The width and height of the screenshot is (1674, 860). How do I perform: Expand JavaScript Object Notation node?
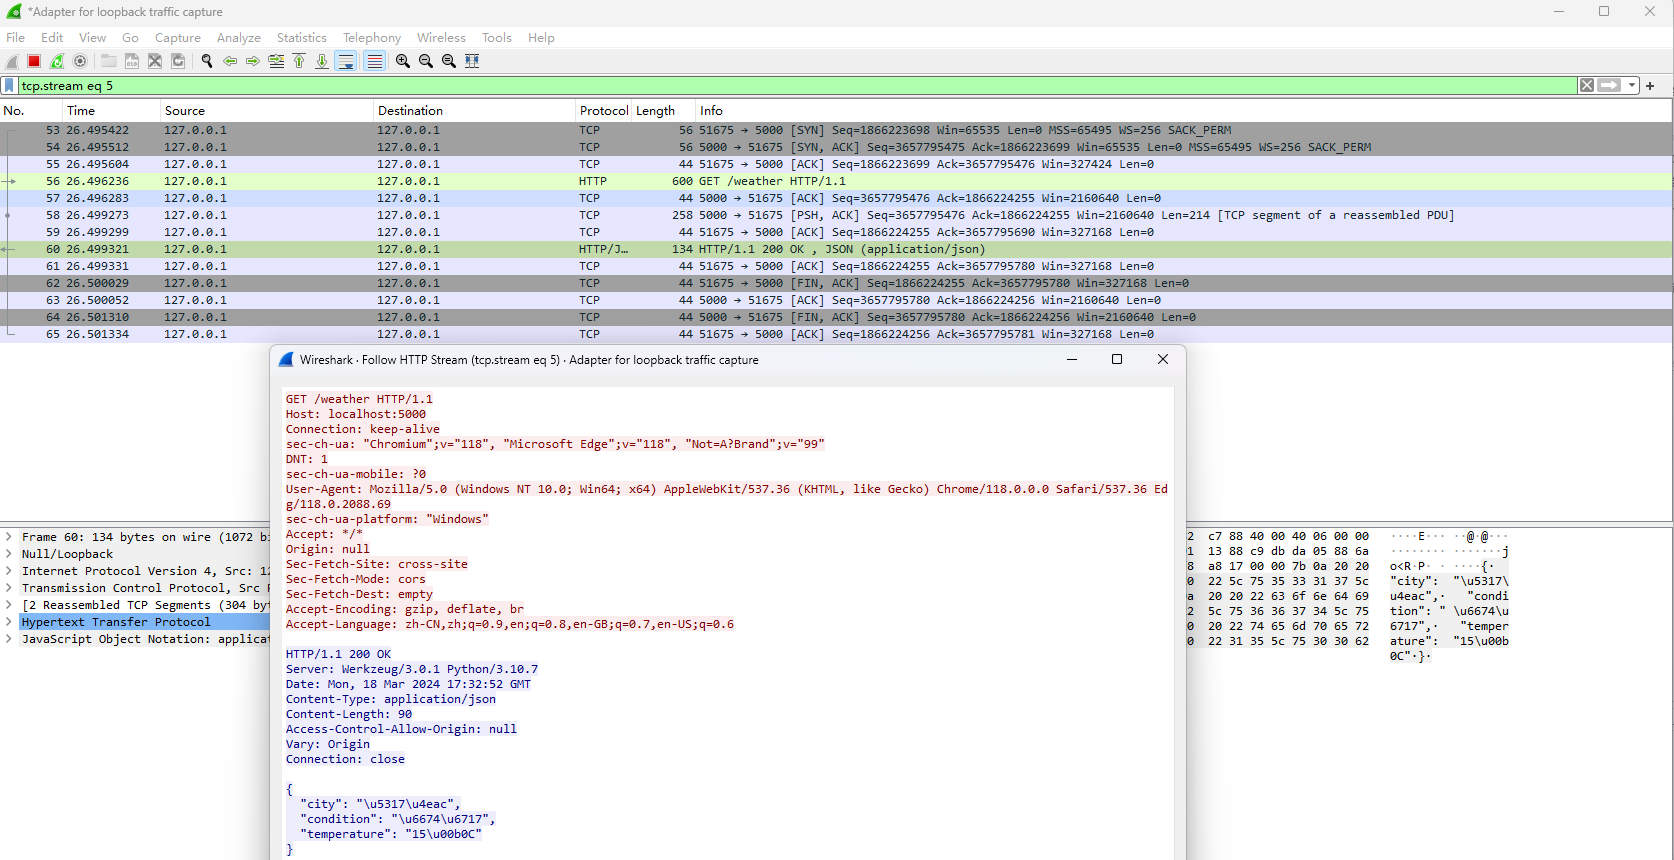click(9, 639)
